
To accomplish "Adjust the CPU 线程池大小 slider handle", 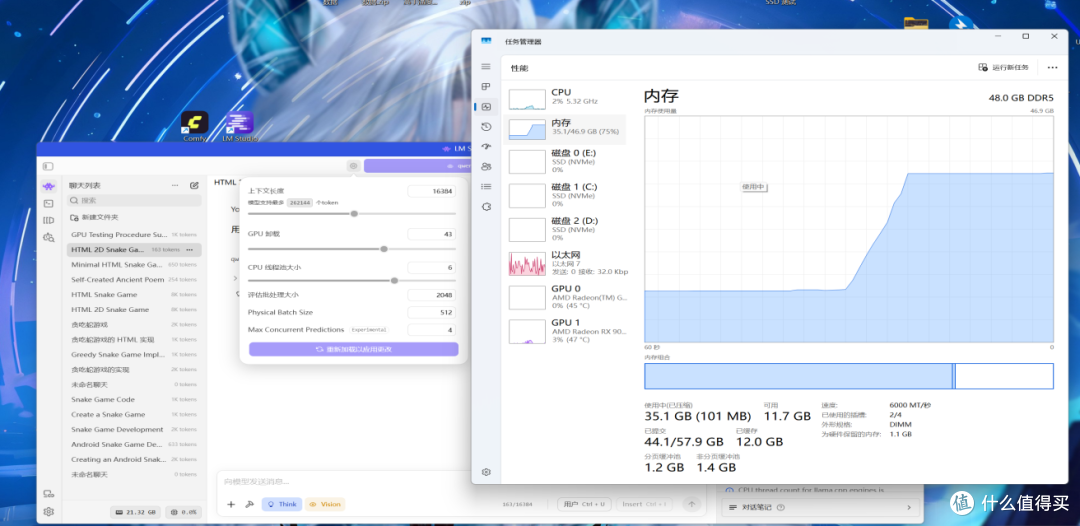I will (x=394, y=280).
